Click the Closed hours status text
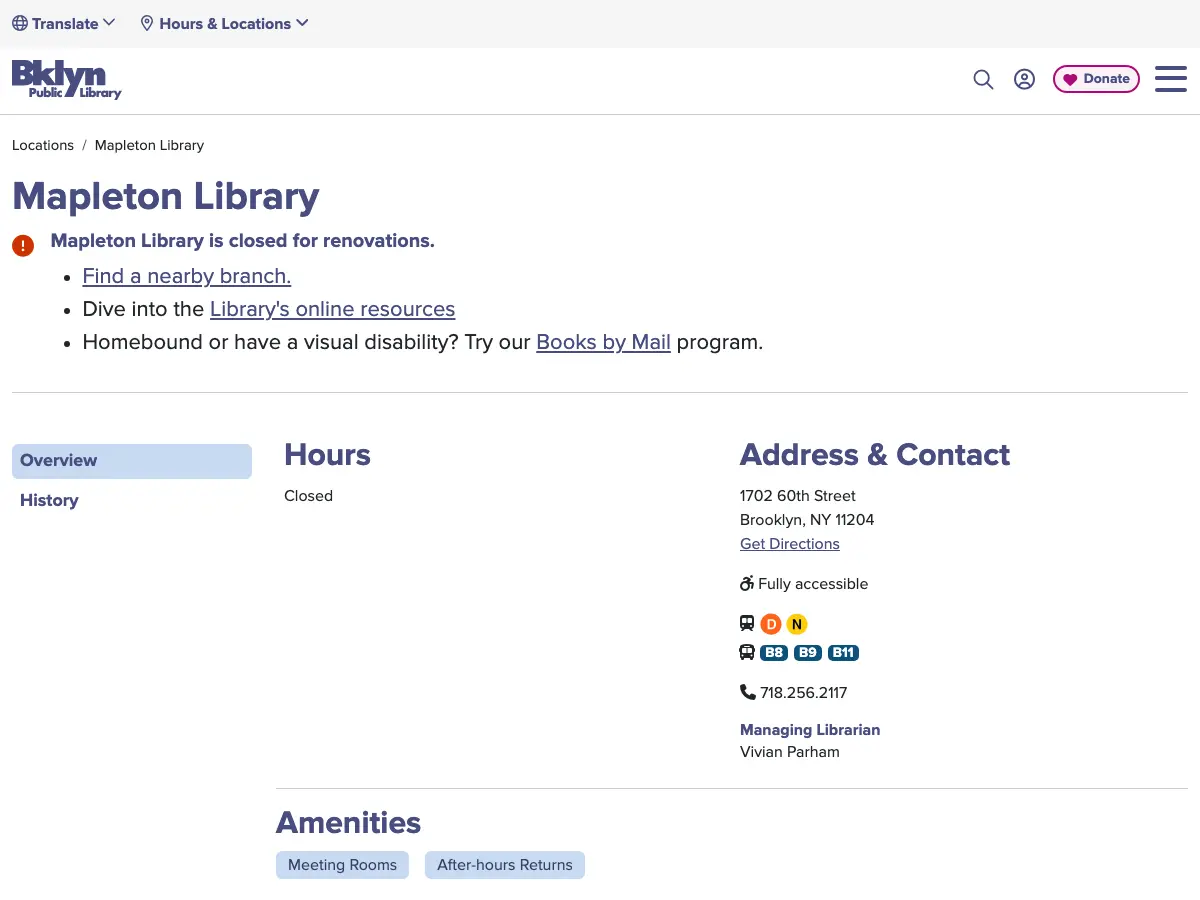 [x=308, y=496]
